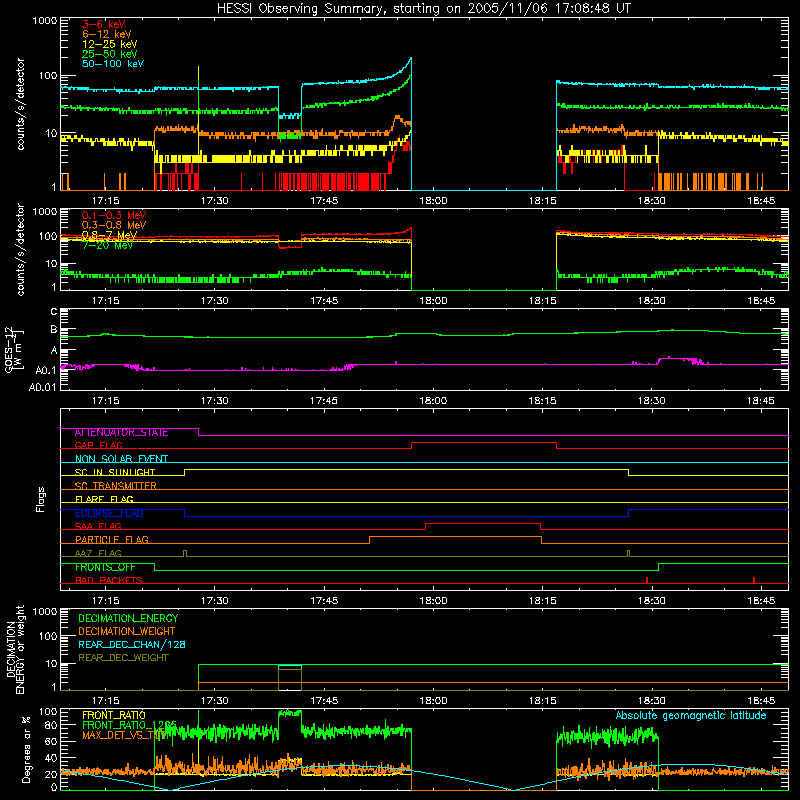Click the 0.1-0.3 MeV legend entry

114,215
